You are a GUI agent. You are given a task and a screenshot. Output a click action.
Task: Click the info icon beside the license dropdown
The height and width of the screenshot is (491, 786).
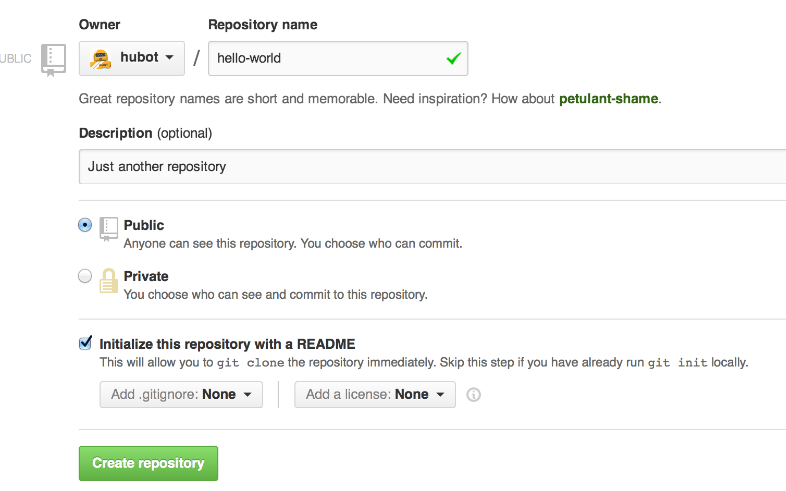click(474, 395)
